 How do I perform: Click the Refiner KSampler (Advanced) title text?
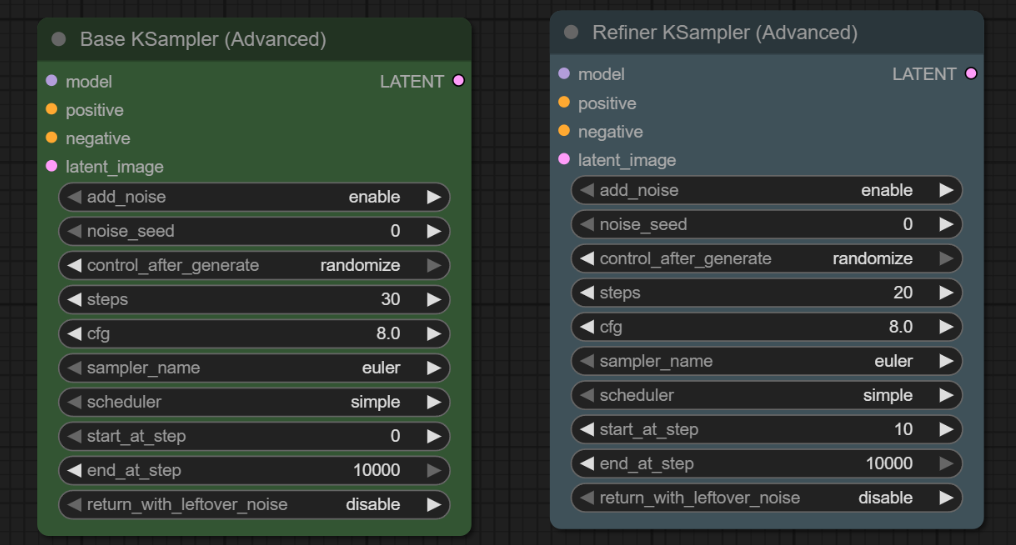724,33
